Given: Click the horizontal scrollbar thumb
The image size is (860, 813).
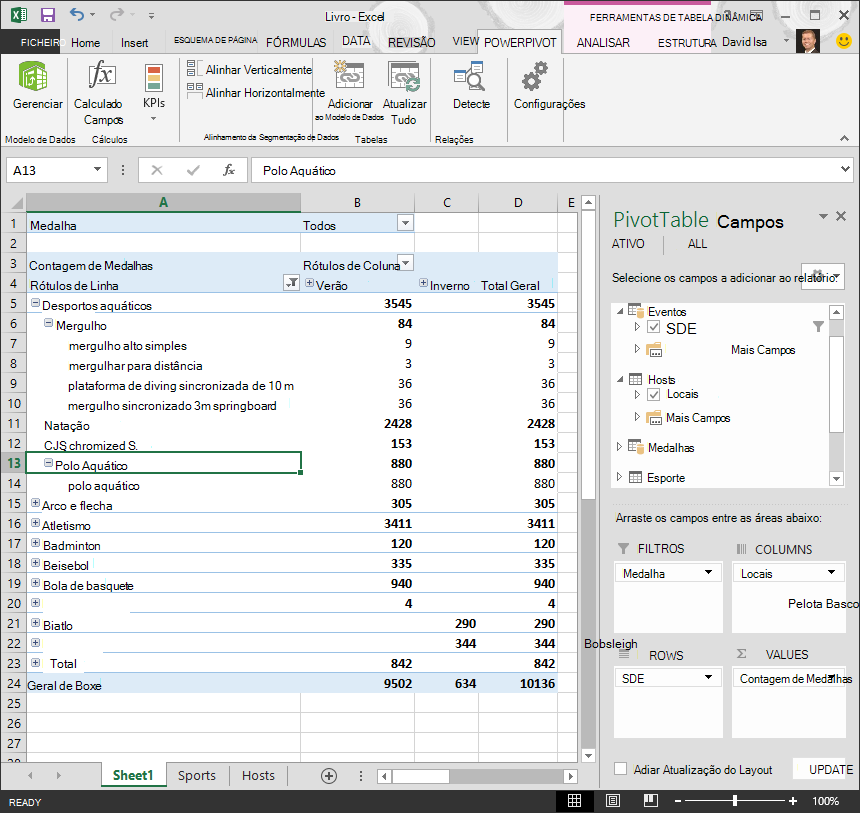Looking at the screenshot, I should tap(421, 776).
